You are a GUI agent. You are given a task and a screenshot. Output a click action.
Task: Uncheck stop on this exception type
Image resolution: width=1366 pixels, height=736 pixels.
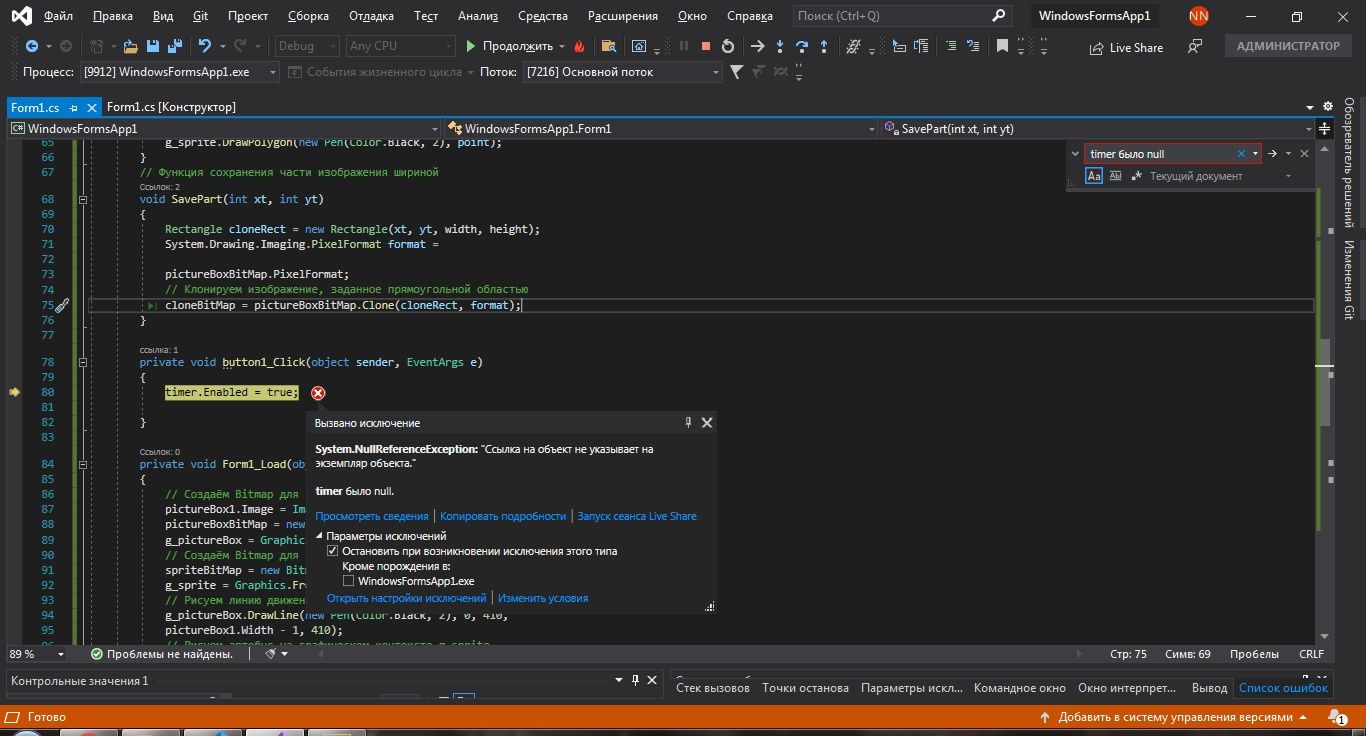coord(333,551)
